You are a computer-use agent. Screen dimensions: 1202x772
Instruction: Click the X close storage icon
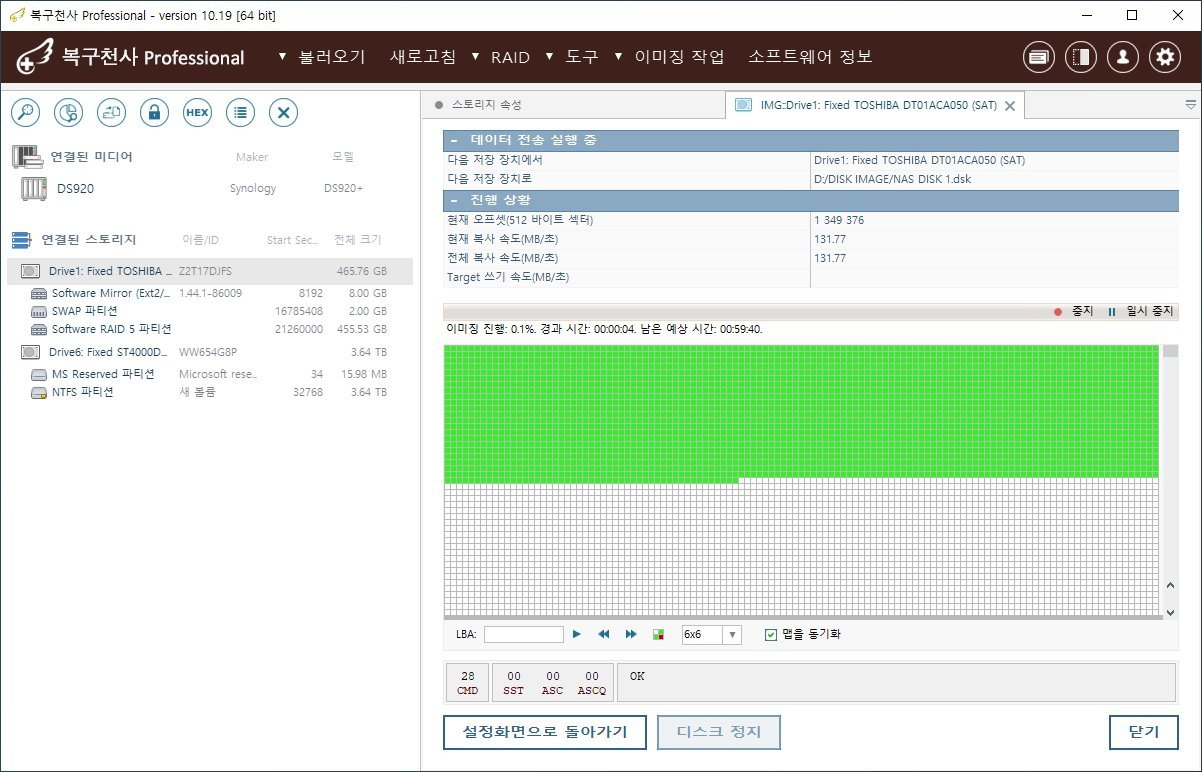click(x=283, y=113)
